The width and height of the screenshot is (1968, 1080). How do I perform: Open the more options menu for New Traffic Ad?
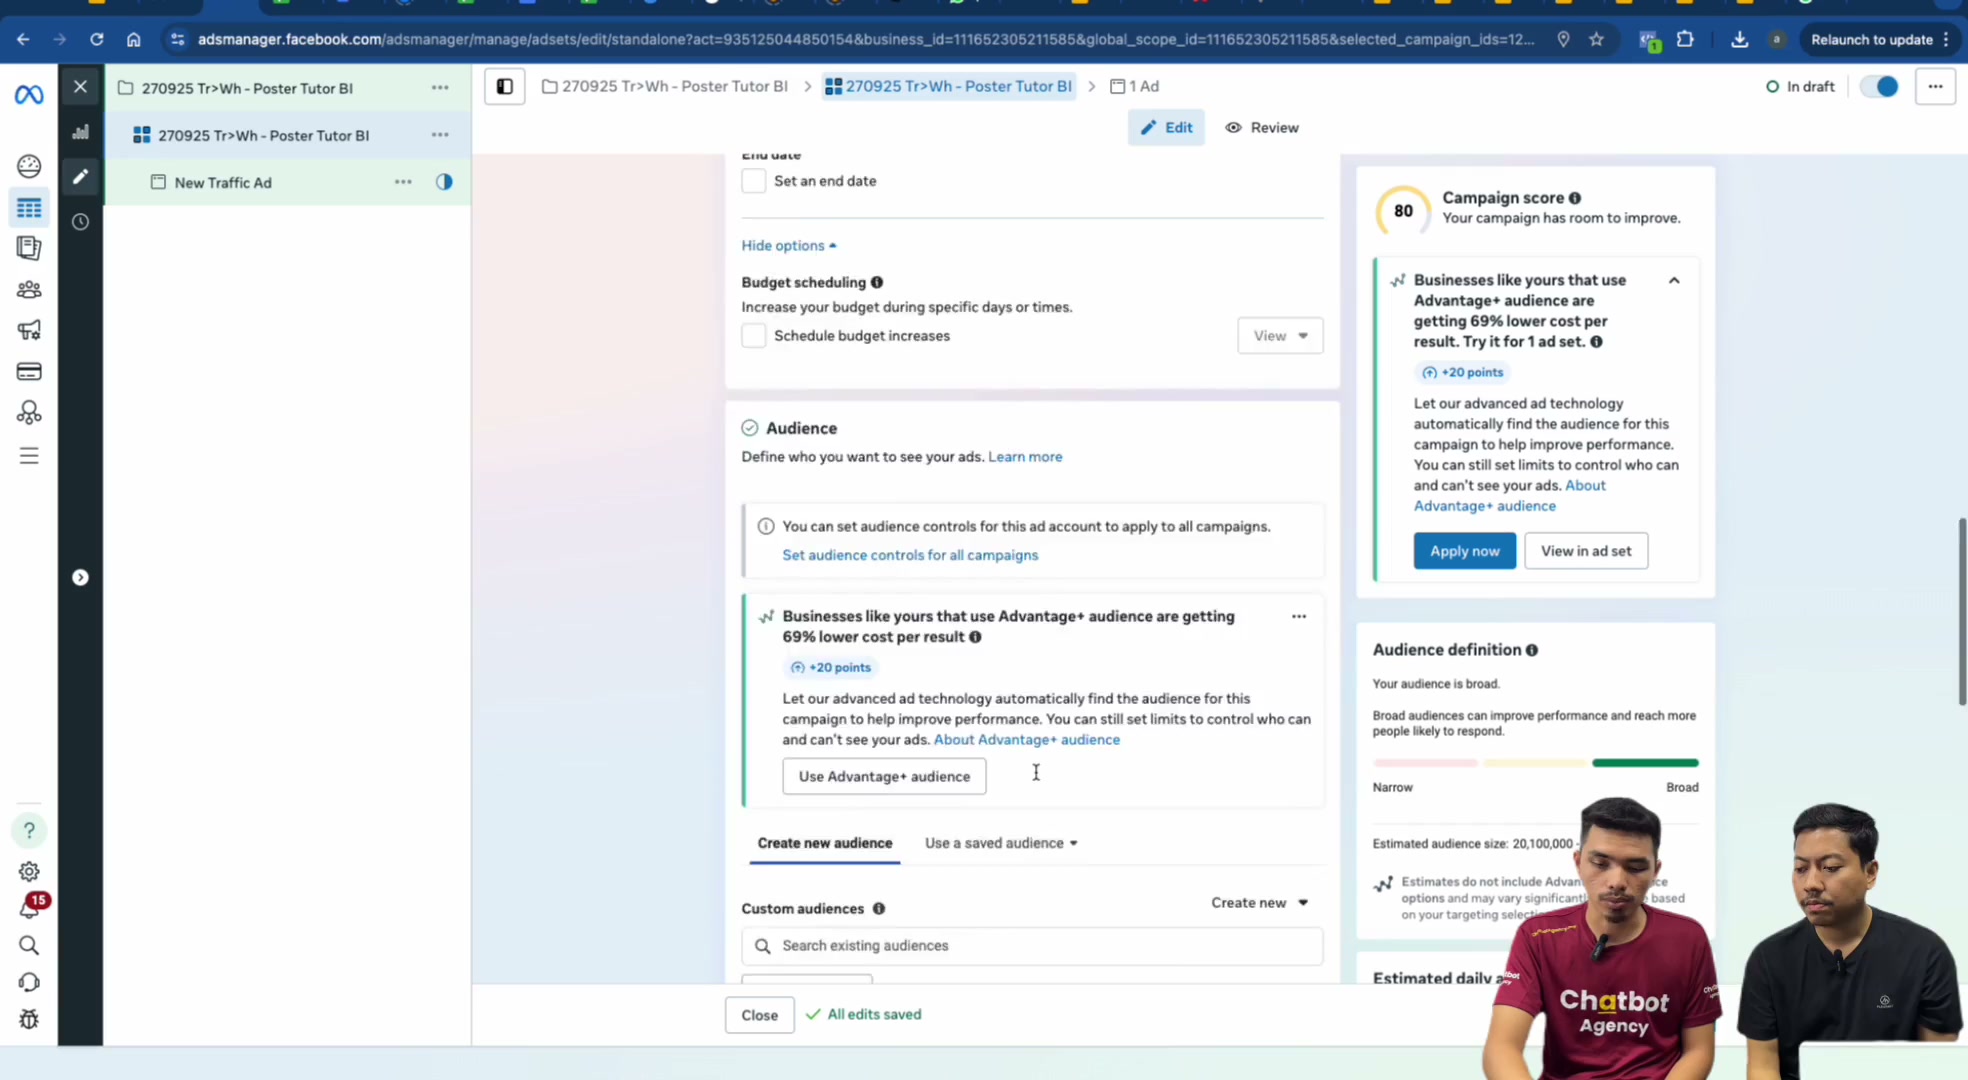pos(403,182)
